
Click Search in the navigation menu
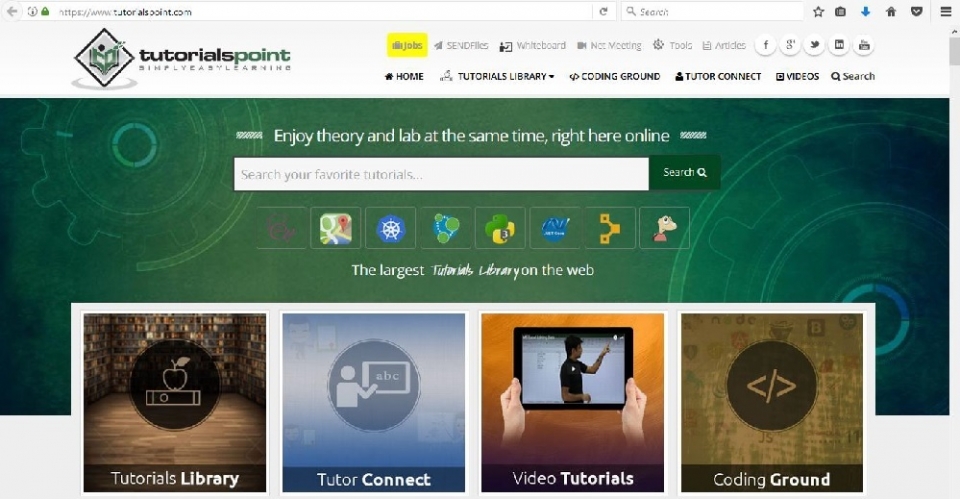coord(853,77)
